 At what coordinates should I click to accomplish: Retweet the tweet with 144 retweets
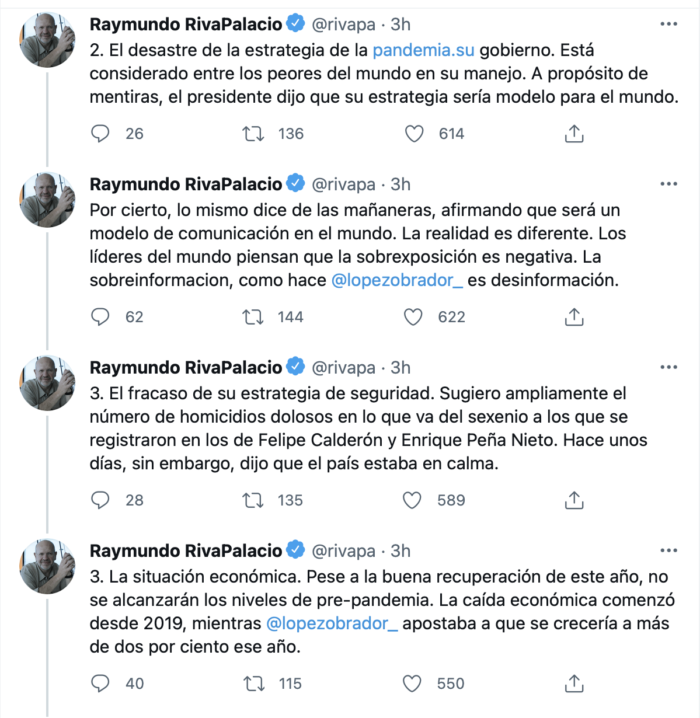[x=255, y=317]
